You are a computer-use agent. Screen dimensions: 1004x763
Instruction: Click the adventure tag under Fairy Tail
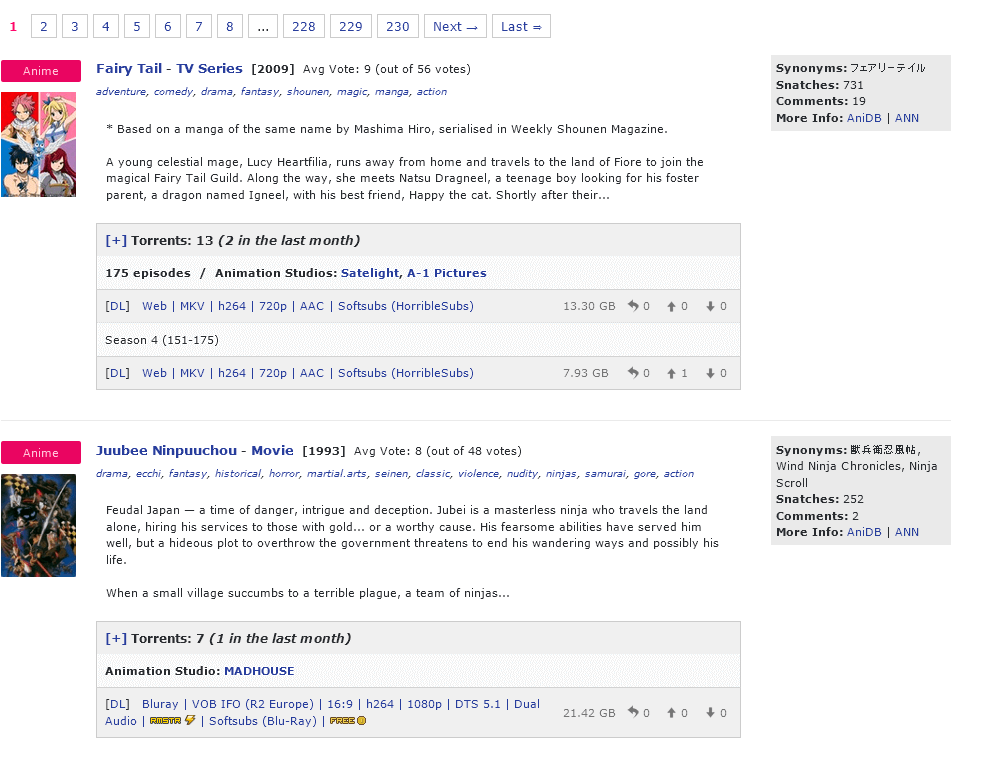point(121,92)
